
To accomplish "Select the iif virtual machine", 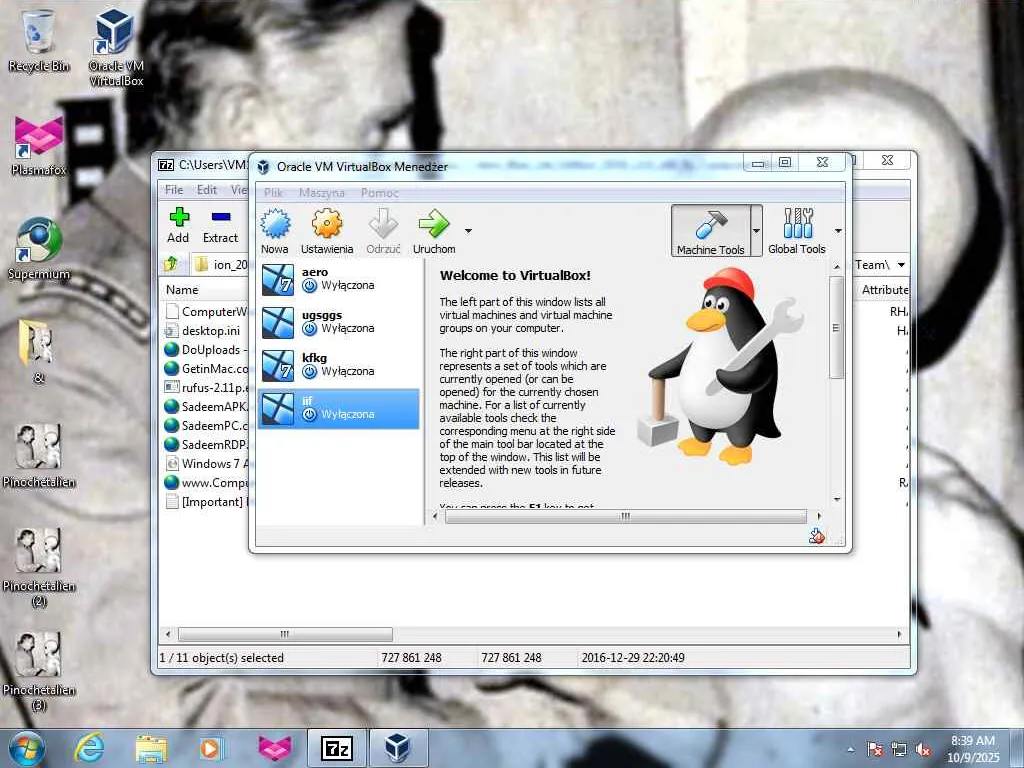I will tap(338, 409).
